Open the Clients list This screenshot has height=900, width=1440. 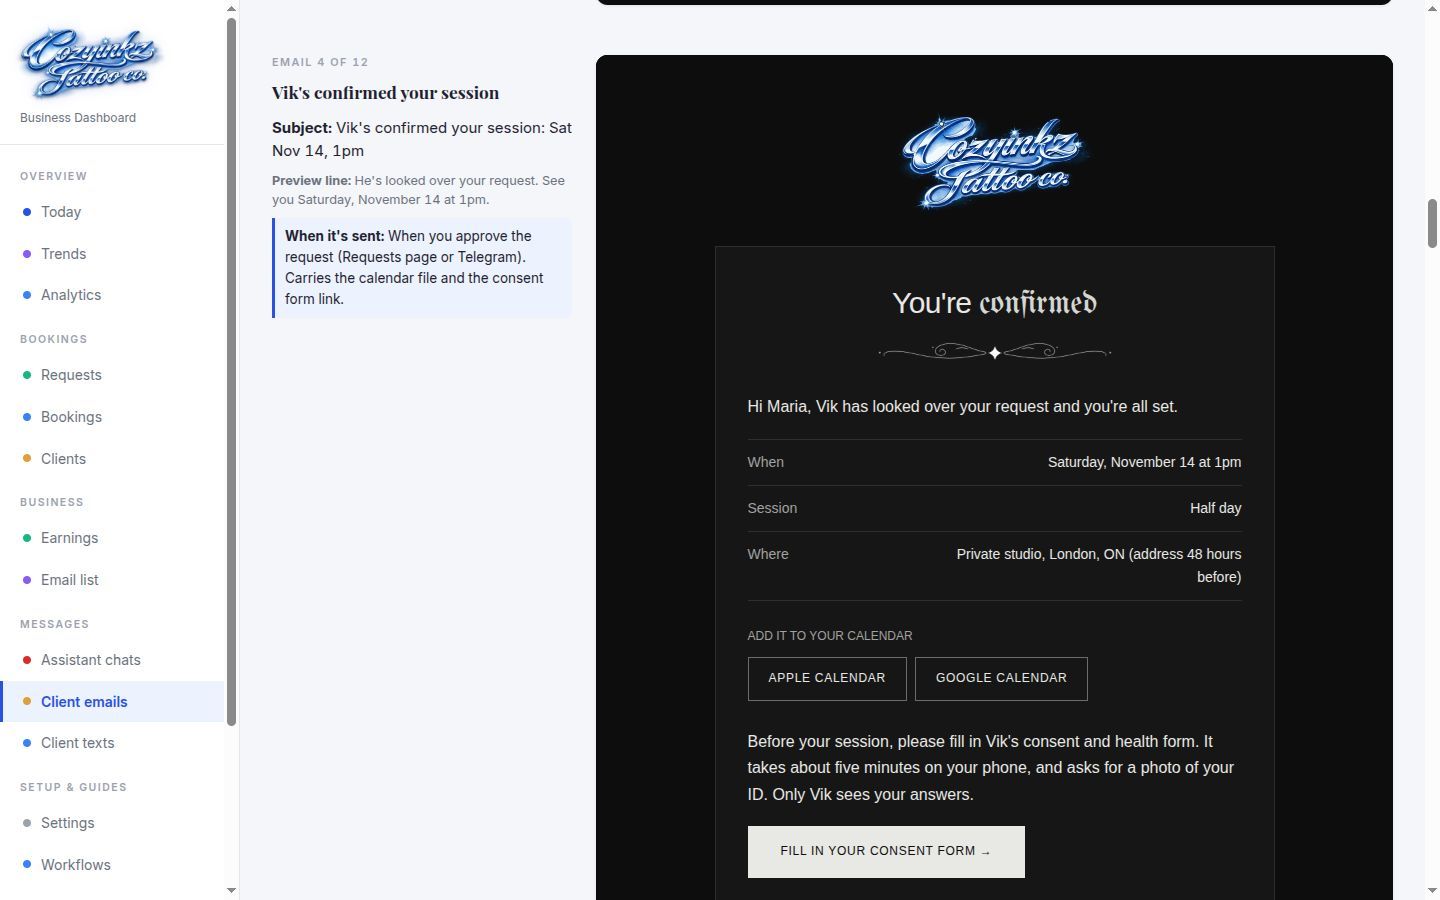coord(112,459)
